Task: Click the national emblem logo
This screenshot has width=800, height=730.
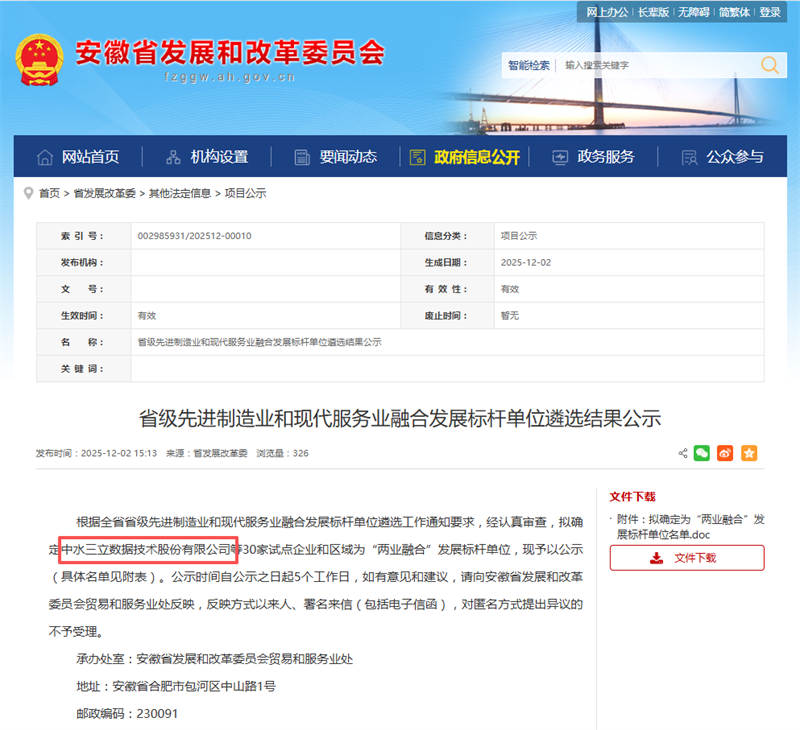Action: pos(38,59)
